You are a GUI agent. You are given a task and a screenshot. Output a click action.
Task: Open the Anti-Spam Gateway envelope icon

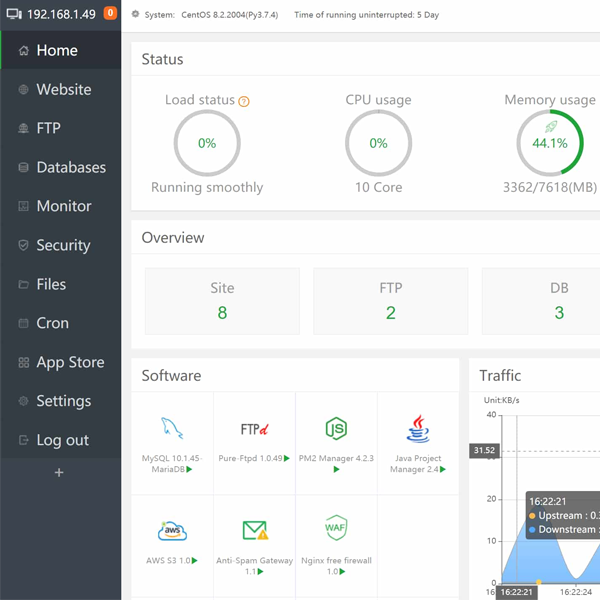pos(255,530)
